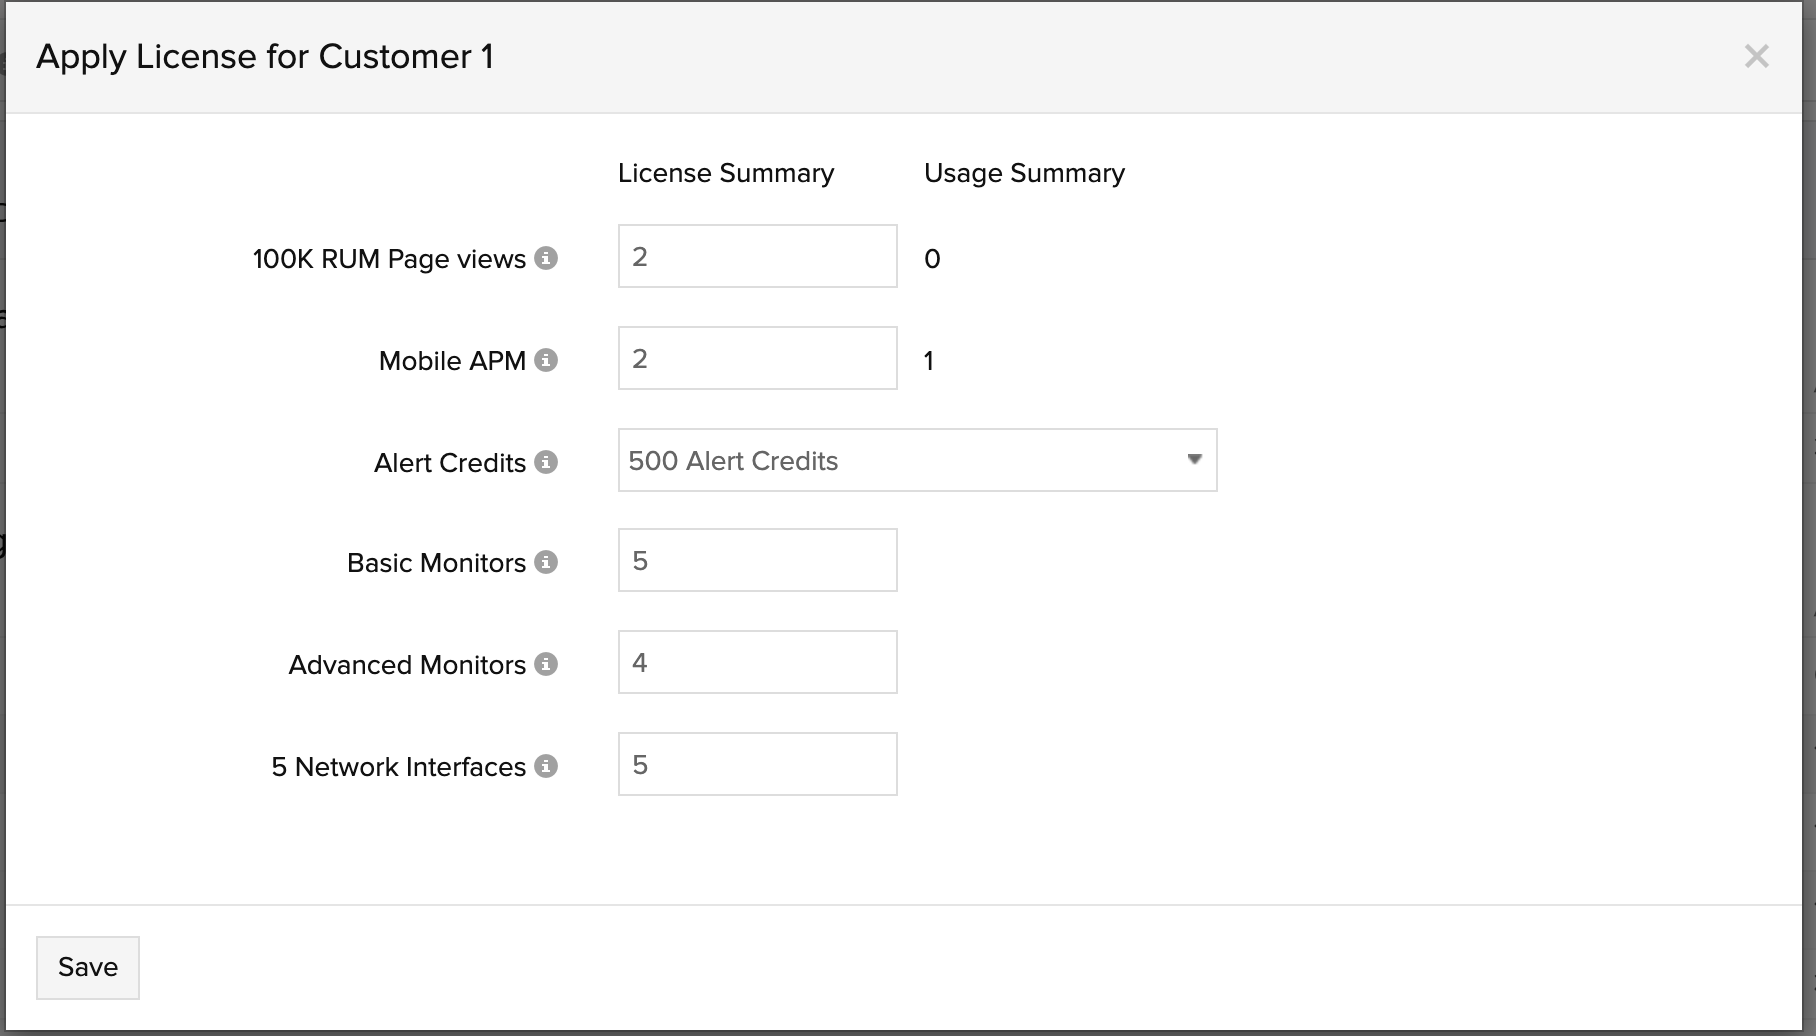Focus the 100K RUM Page views field
This screenshot has height=1036, width=1816.
pyautogui.click(x=757, y=257)
